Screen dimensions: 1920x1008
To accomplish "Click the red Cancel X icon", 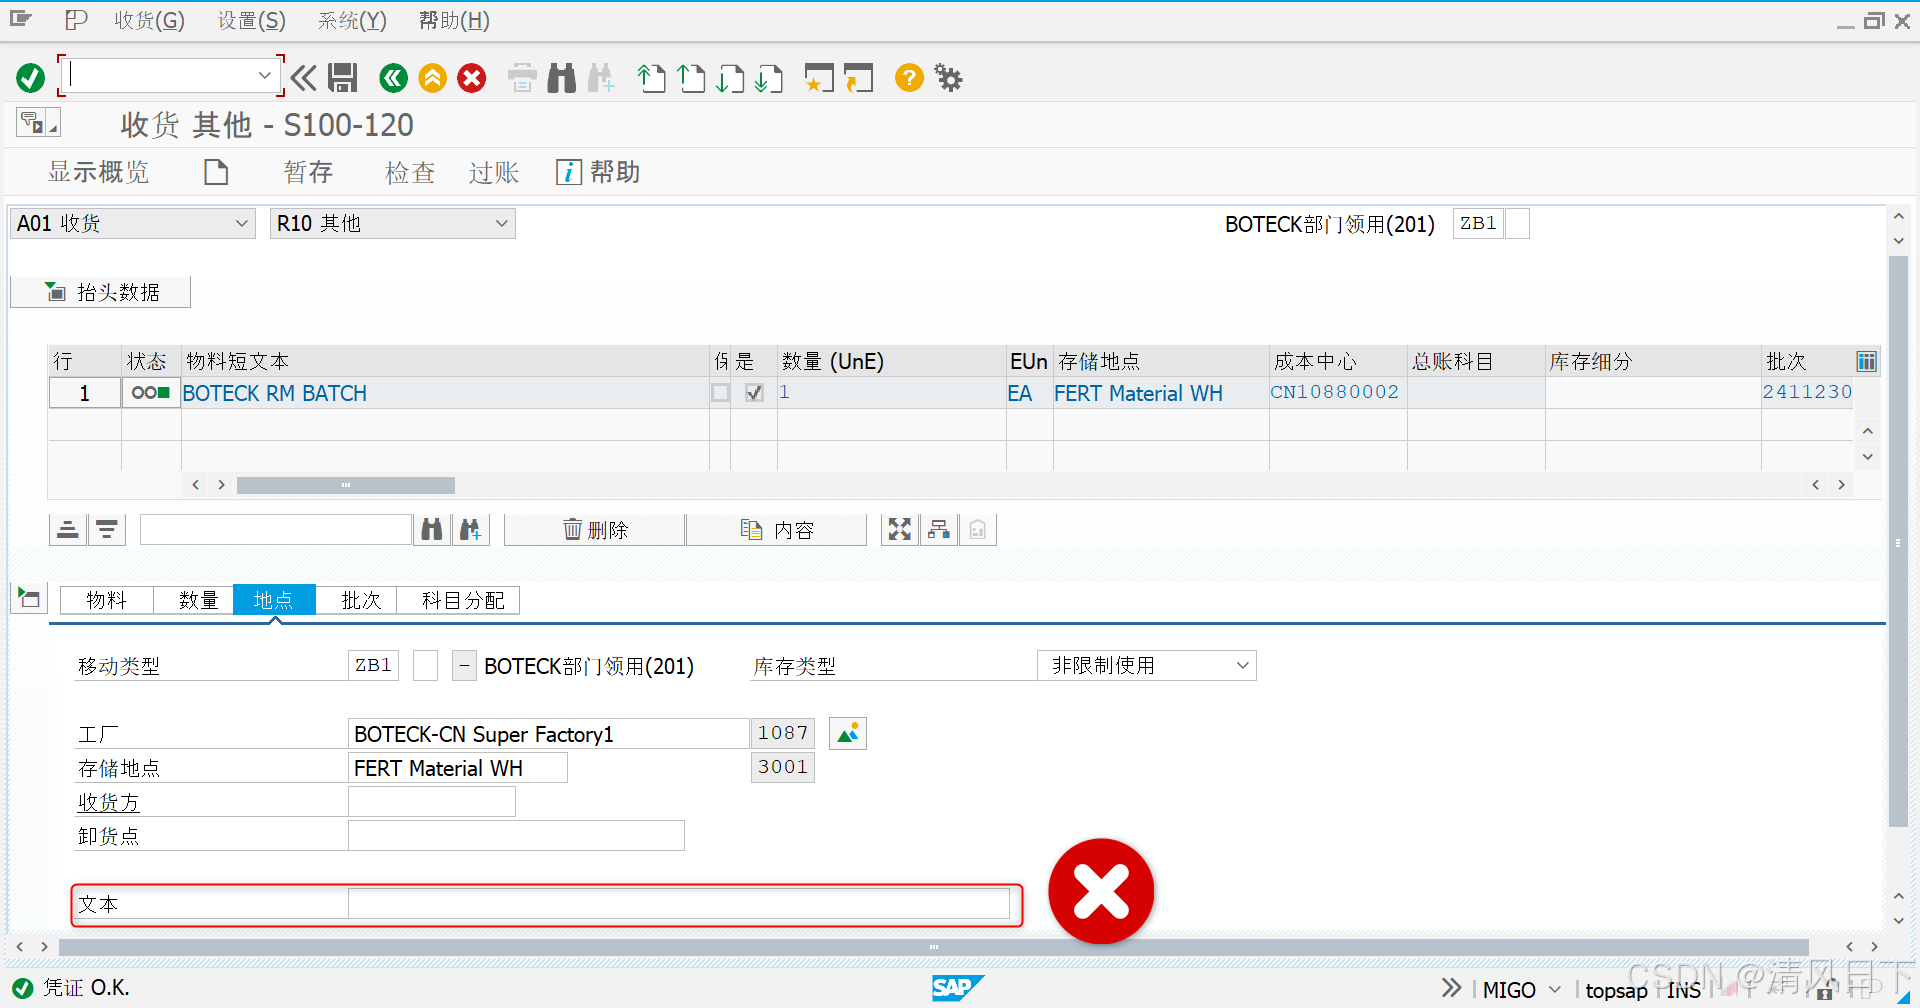I will click(x=471, y=77).
